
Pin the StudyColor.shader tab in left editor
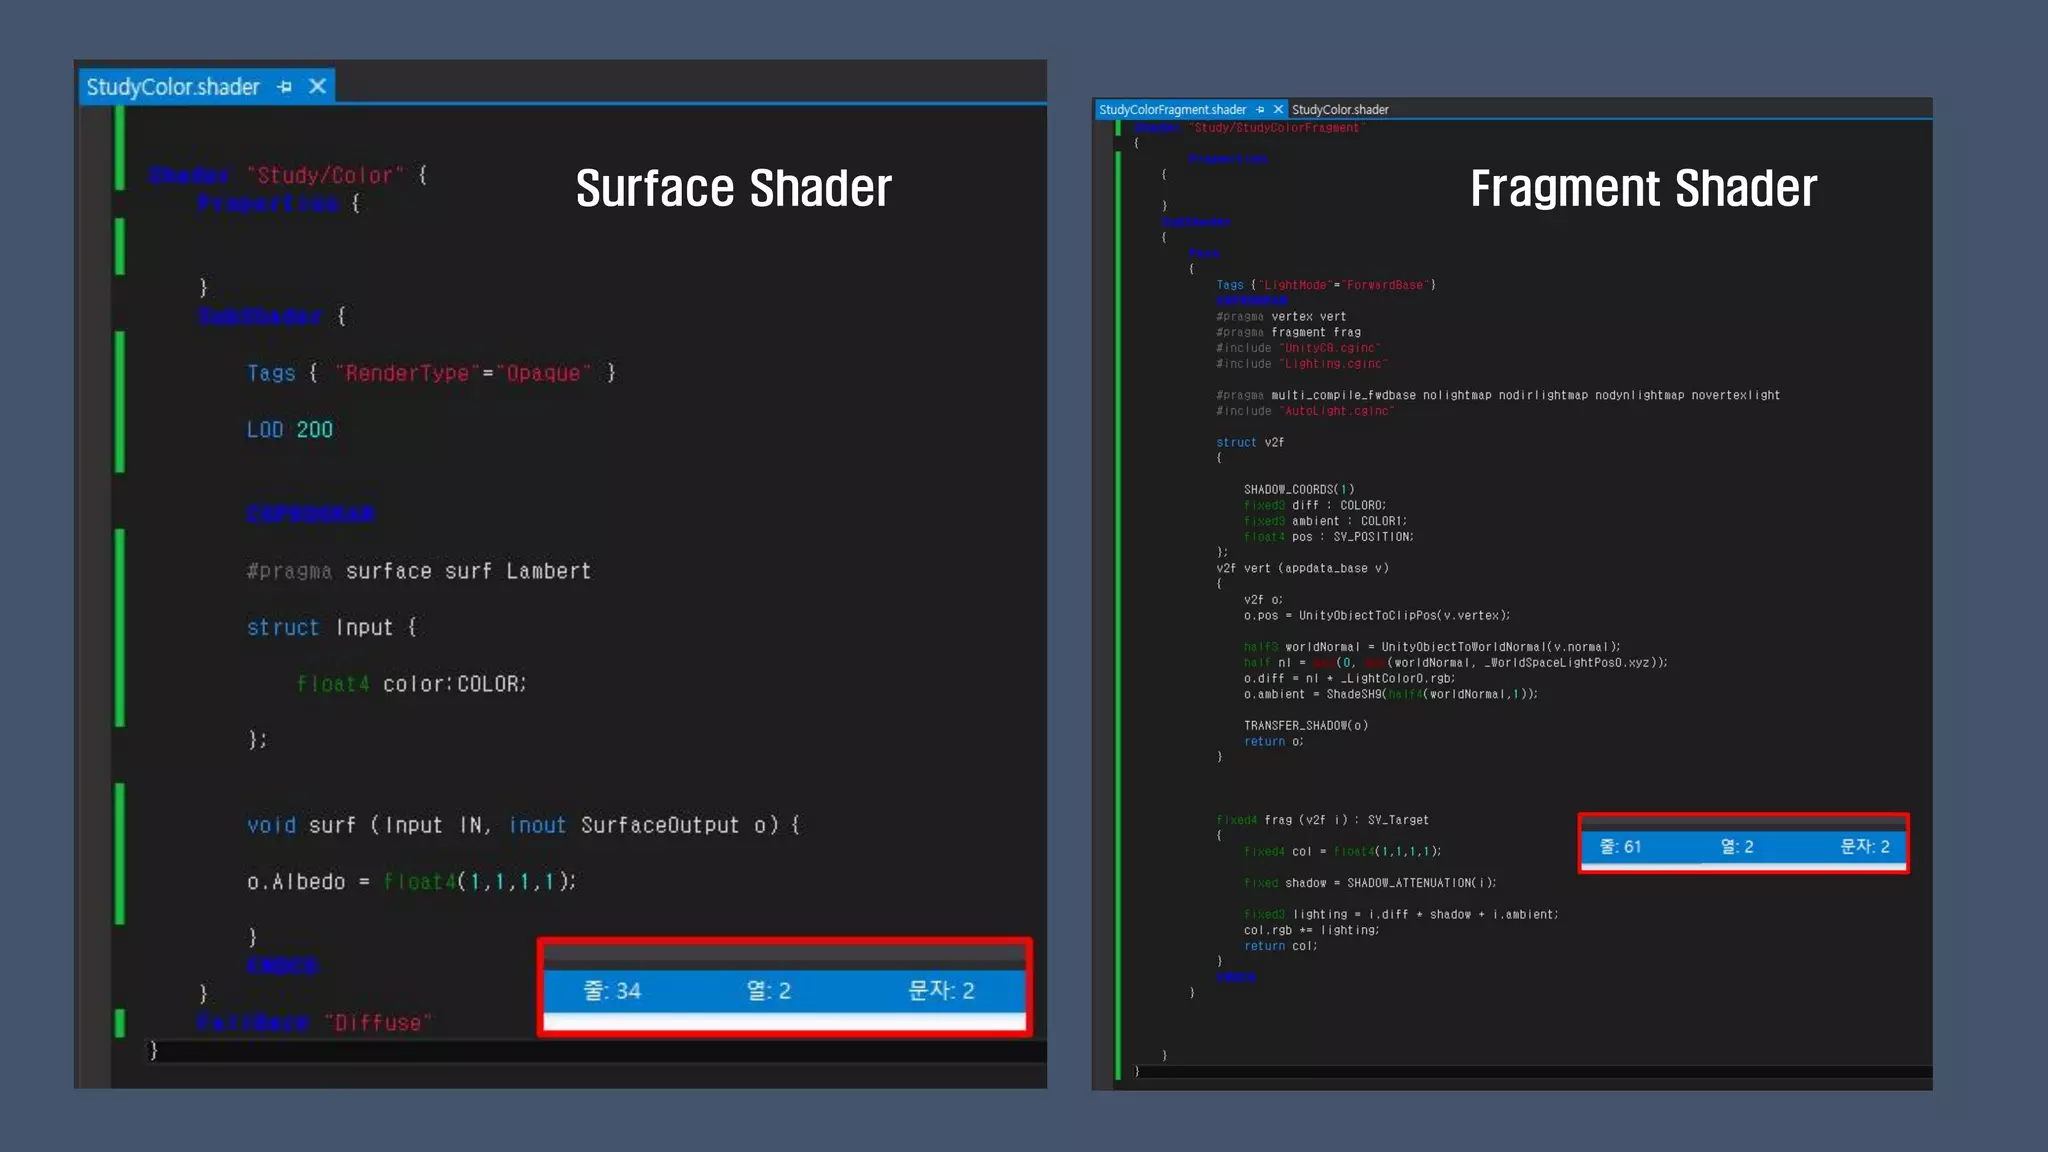click(x=285, y=87)
